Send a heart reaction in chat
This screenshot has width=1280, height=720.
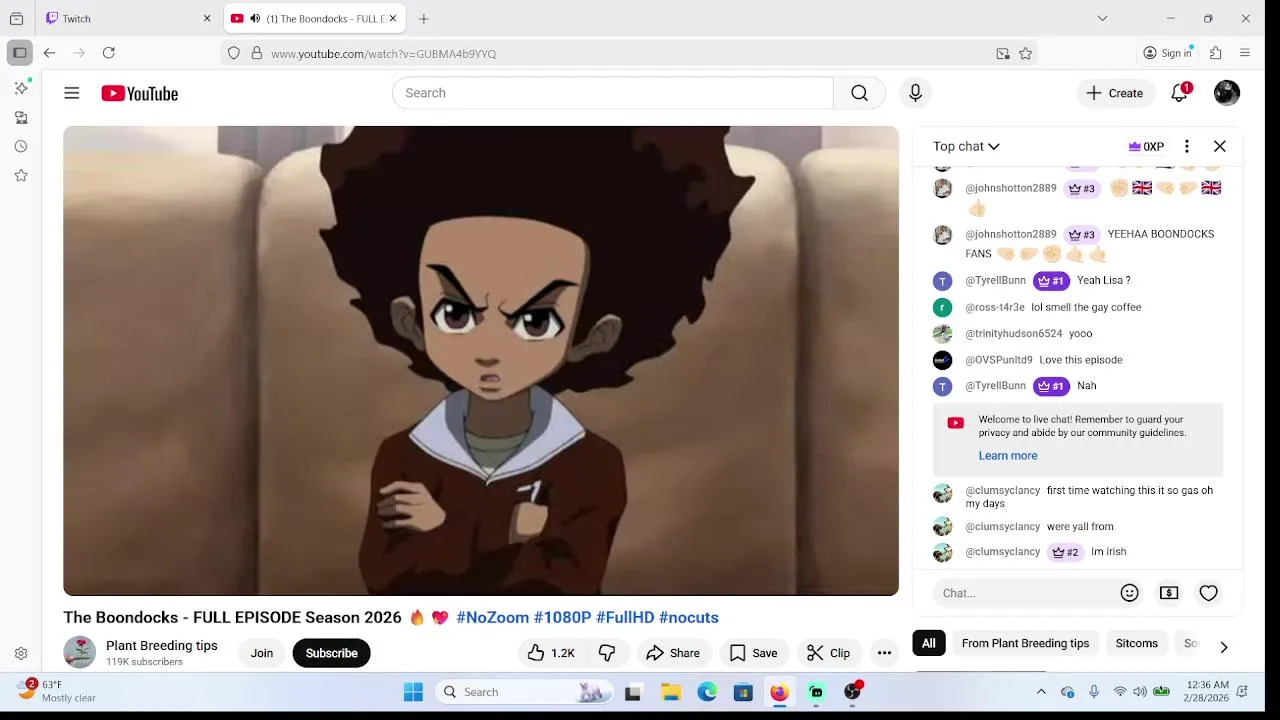[x=1208, y=593]
